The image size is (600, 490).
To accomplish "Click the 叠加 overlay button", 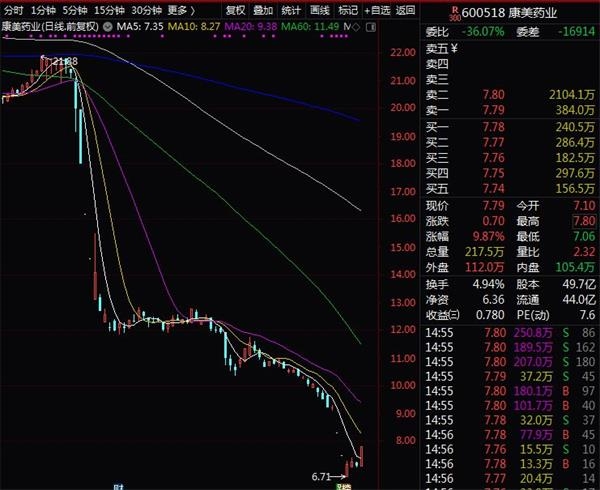I will (263, 10).
